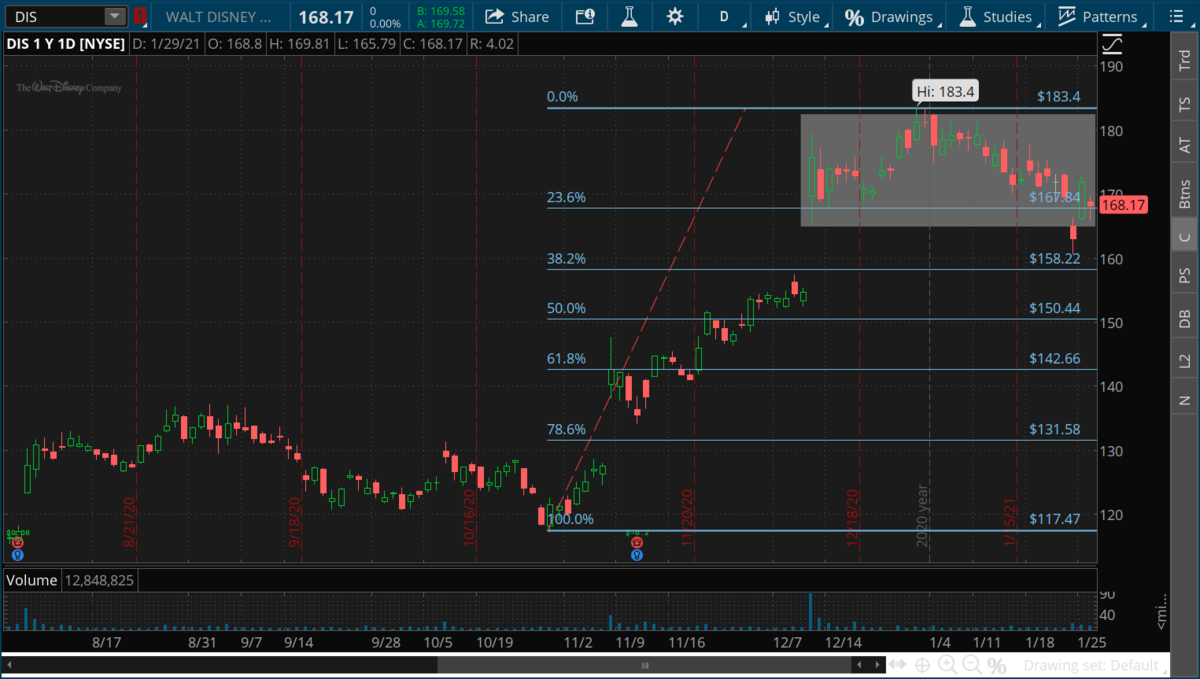Click the crosshair pan icon
The image size is (1200, 679).
pos(922,665)
